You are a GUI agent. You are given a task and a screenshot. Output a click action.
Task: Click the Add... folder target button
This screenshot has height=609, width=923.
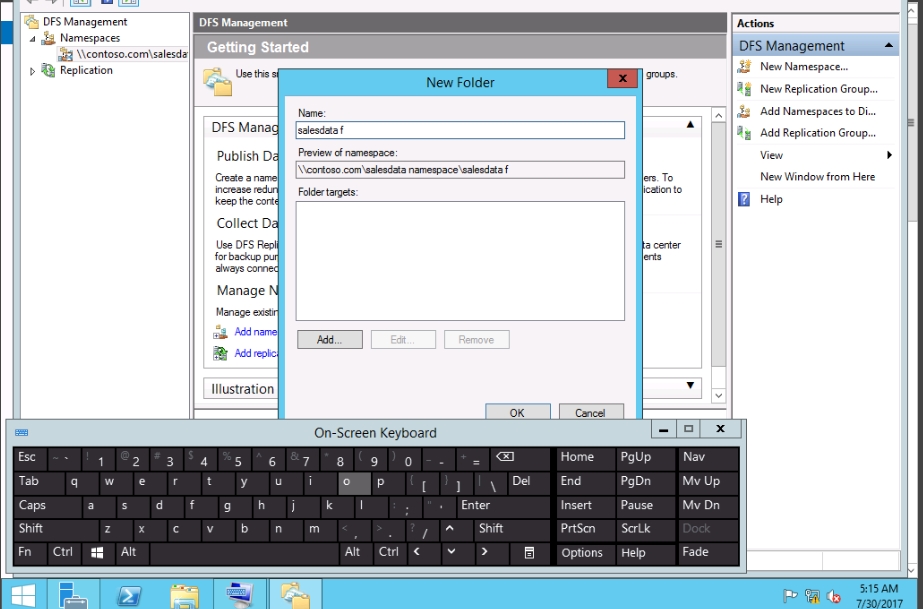point(330,340)
